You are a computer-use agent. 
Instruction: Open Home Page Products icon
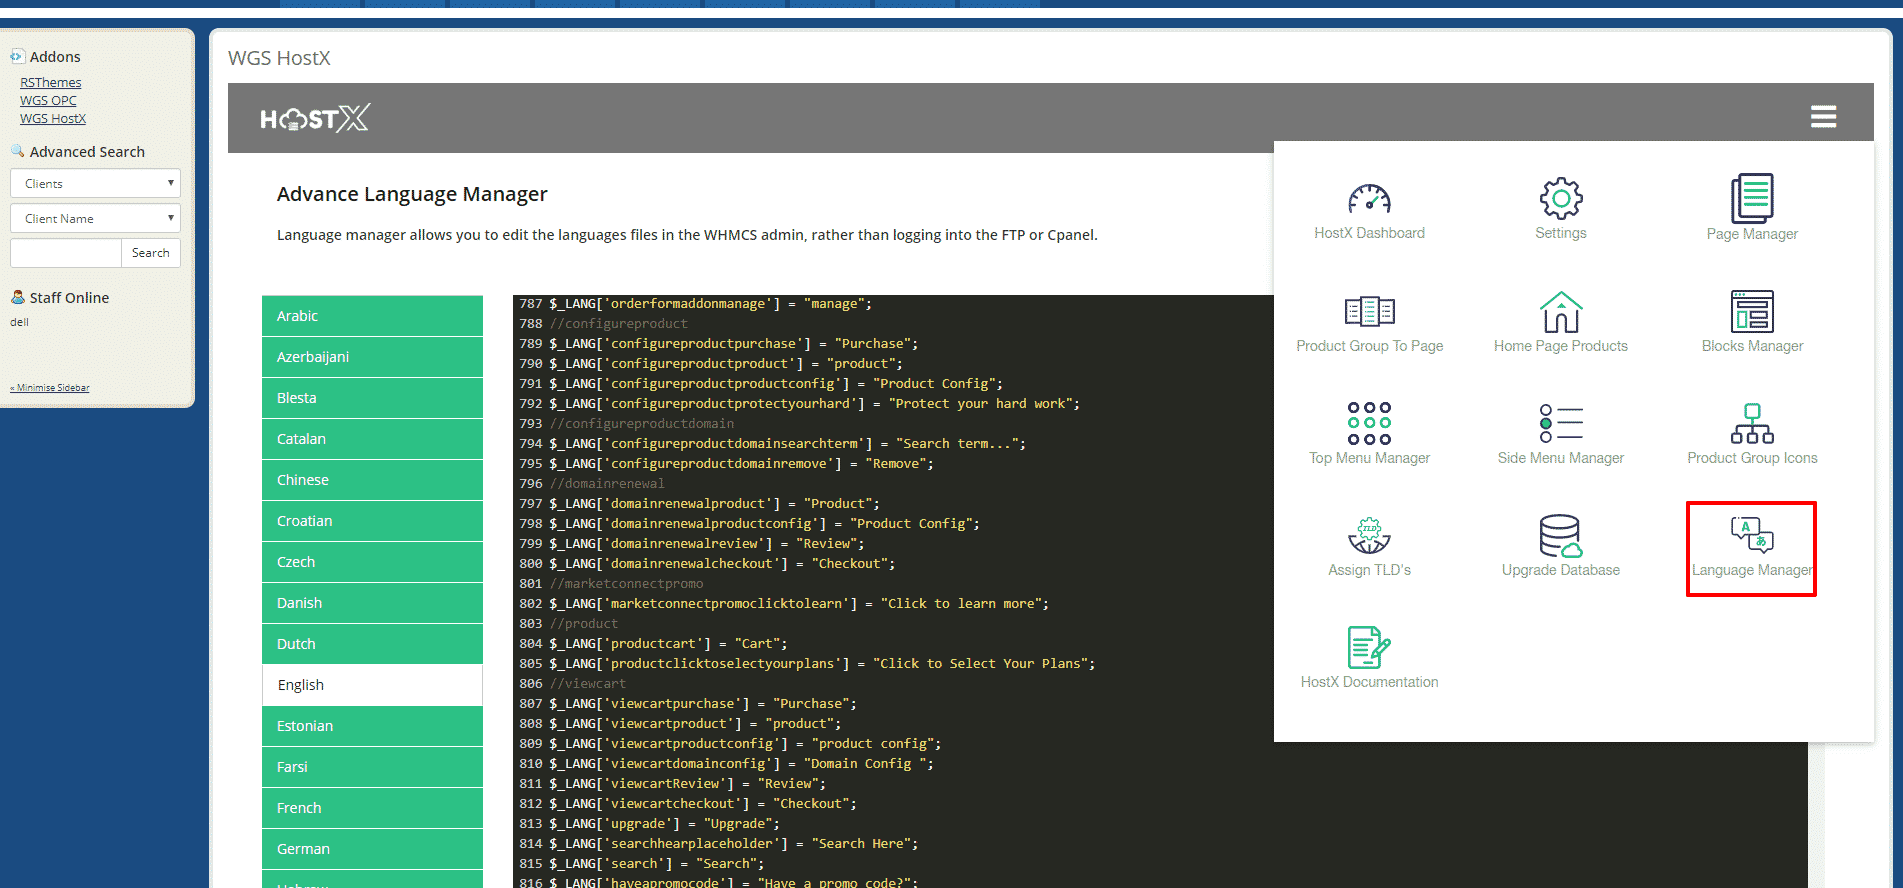[1560, 313]
